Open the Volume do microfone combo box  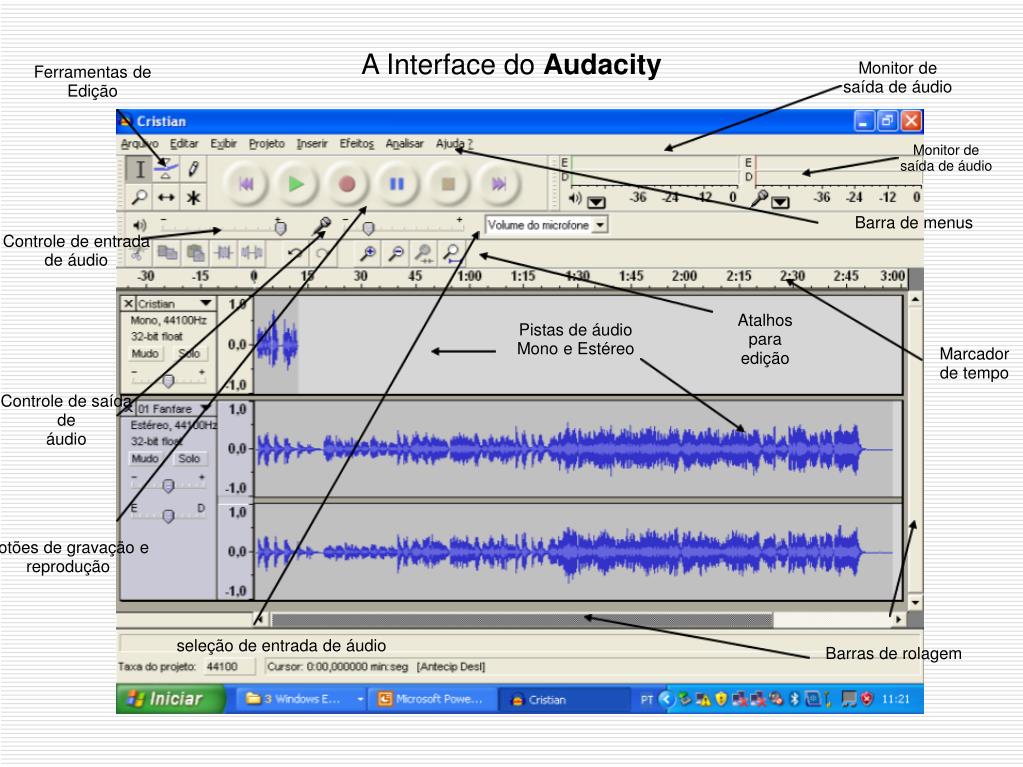pyautogui.click(x=546, y=225)
